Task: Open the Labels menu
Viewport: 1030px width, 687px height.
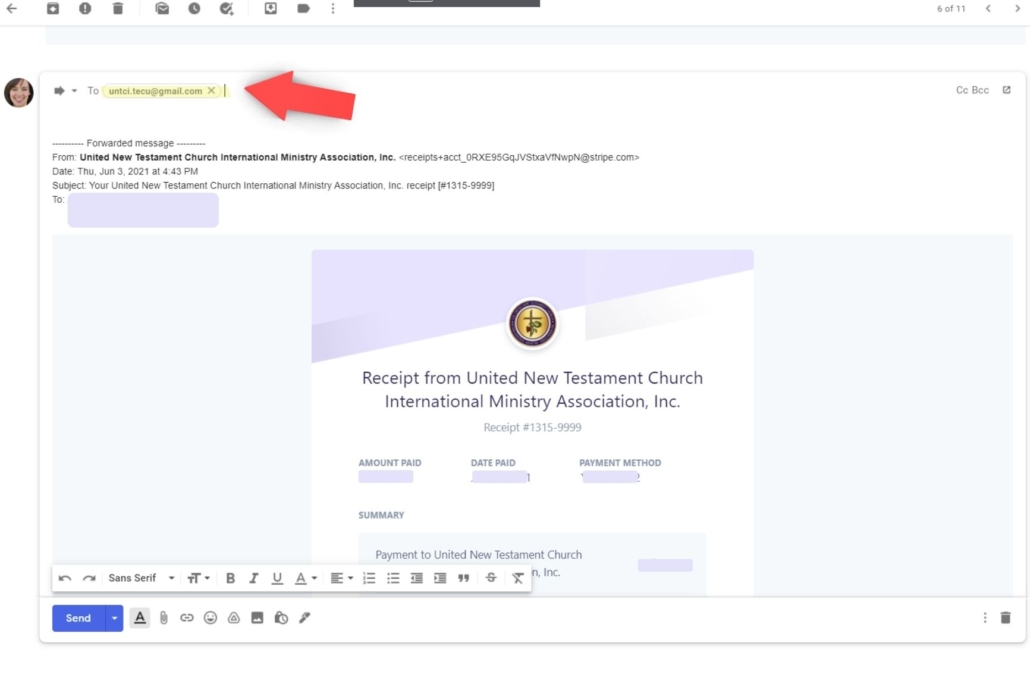Action: 303,9
